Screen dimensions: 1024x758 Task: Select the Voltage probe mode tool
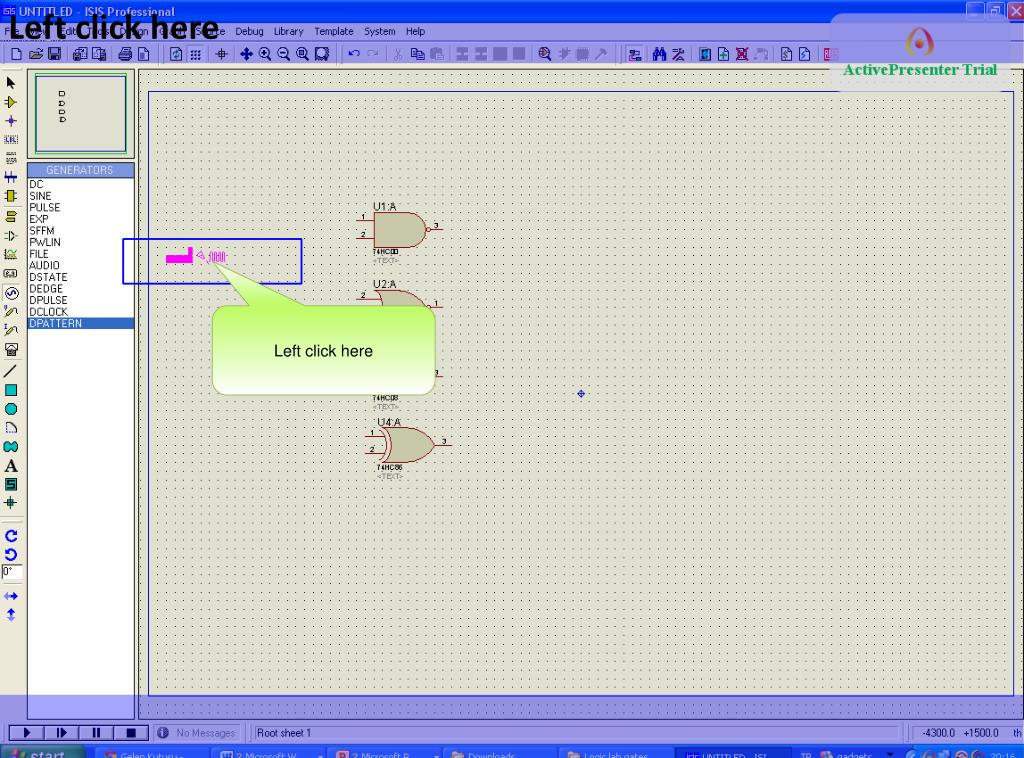tap(11, 312)
